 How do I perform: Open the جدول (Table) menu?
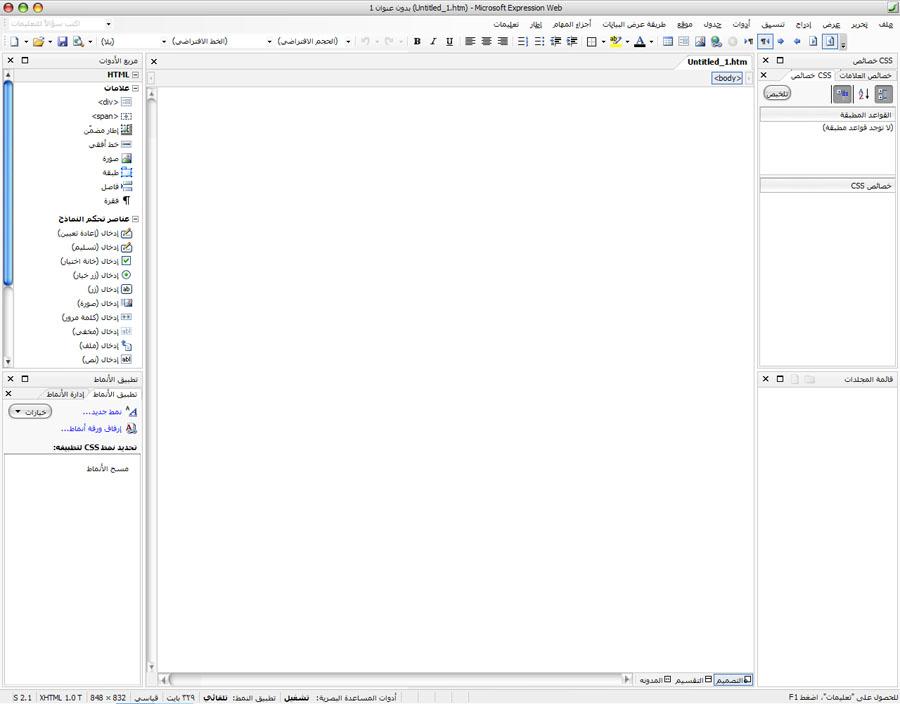click(x=711, y=24)
